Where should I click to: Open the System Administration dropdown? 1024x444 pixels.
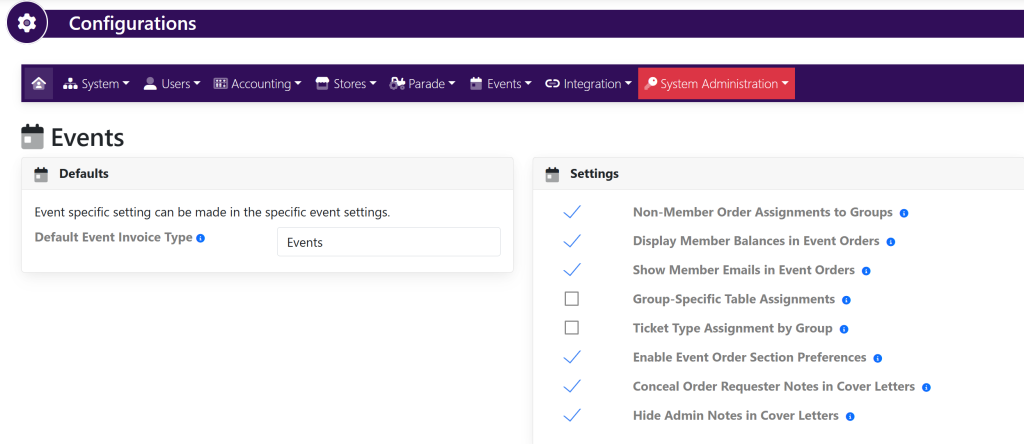[716, 84]
